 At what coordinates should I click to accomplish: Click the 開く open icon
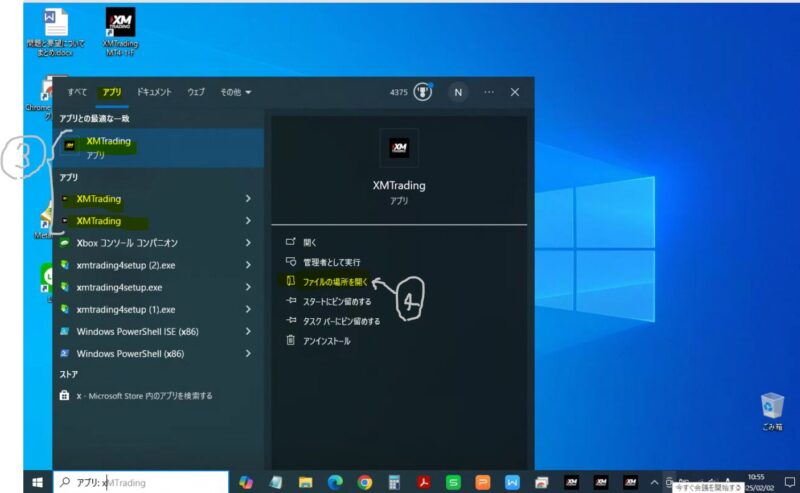(290, 242)
